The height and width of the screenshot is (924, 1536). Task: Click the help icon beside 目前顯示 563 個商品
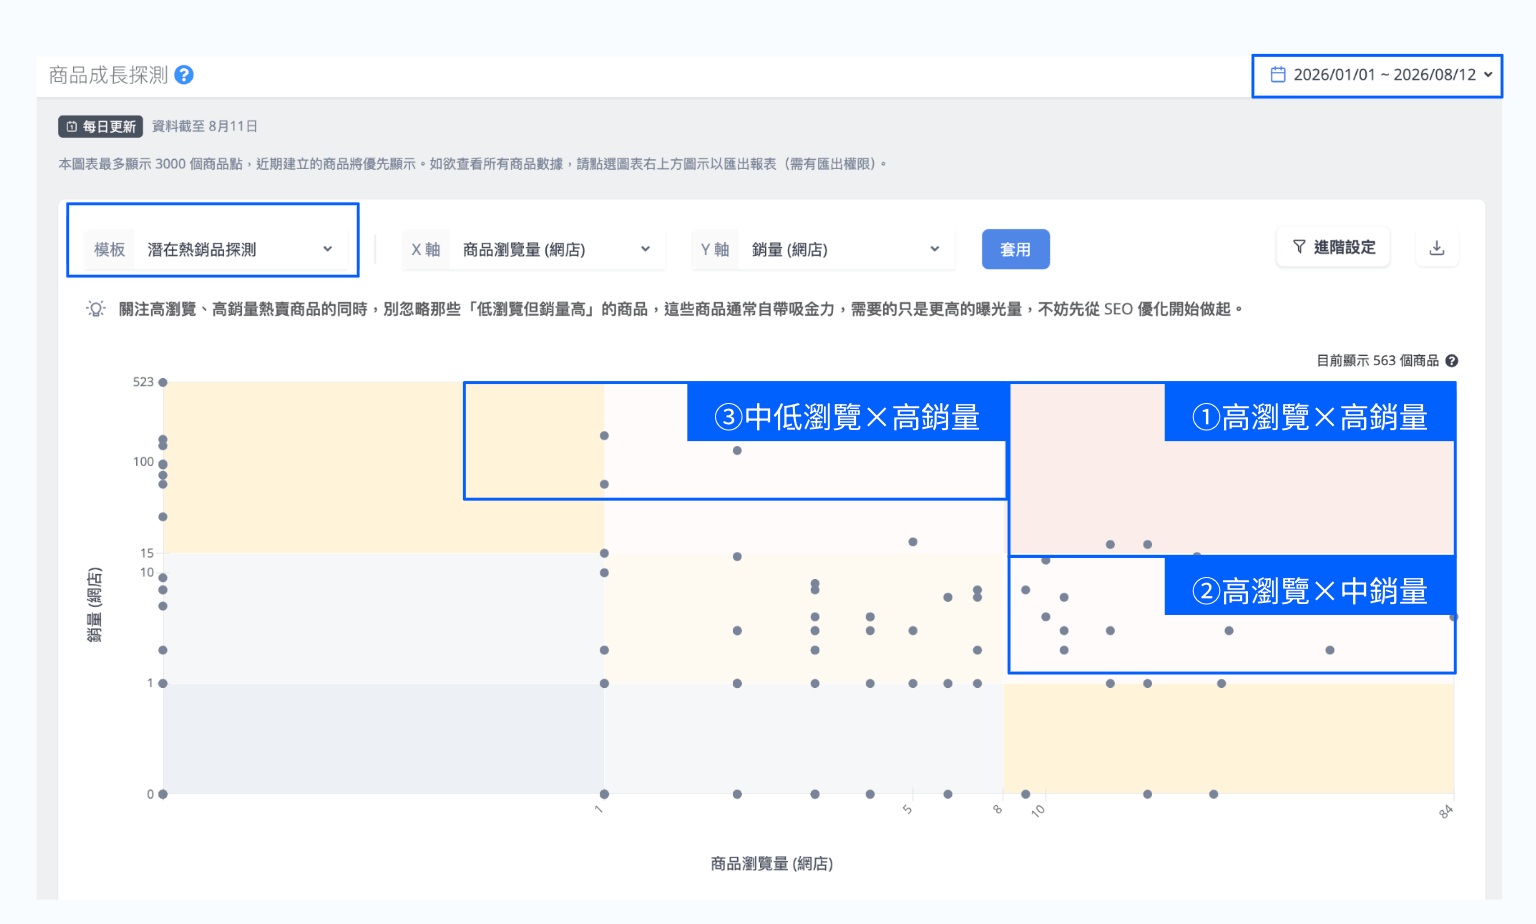pos(1452,361)
